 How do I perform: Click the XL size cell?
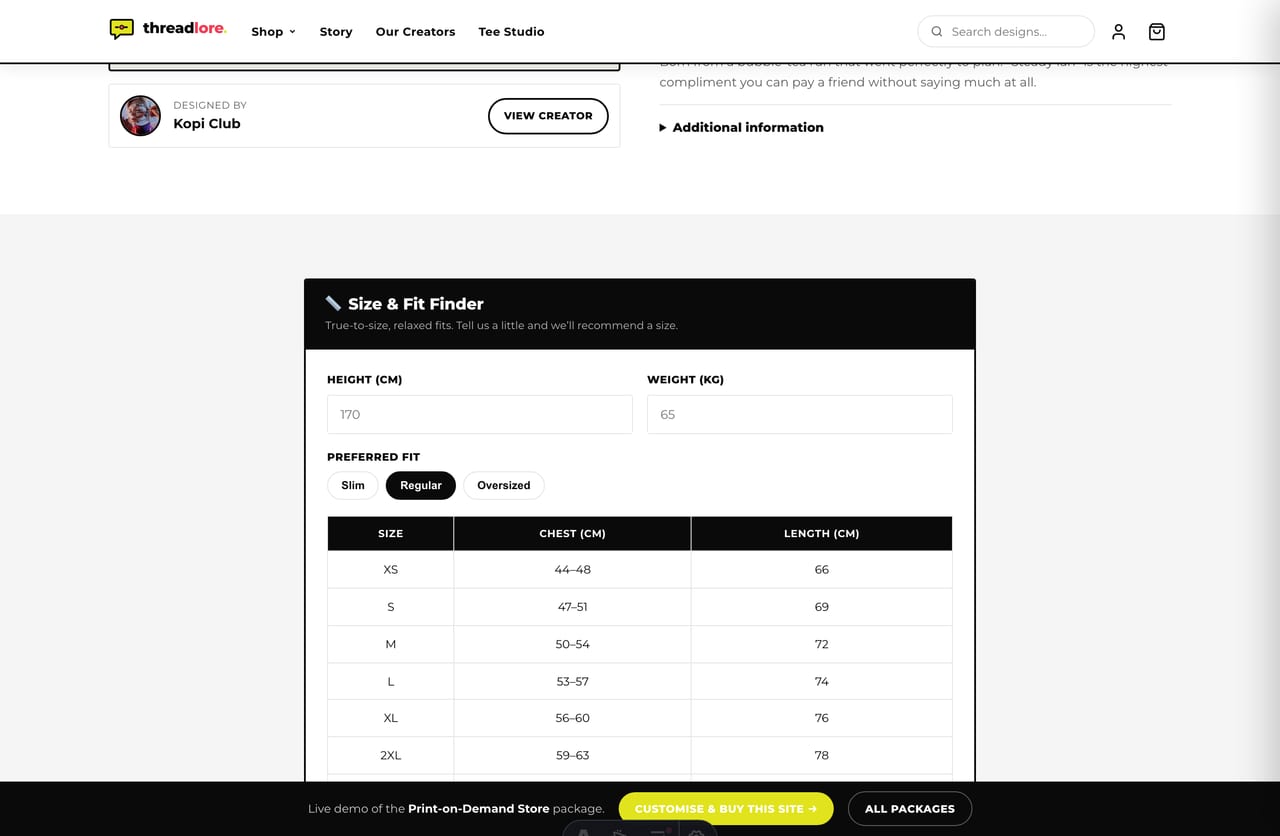(391, 718)
